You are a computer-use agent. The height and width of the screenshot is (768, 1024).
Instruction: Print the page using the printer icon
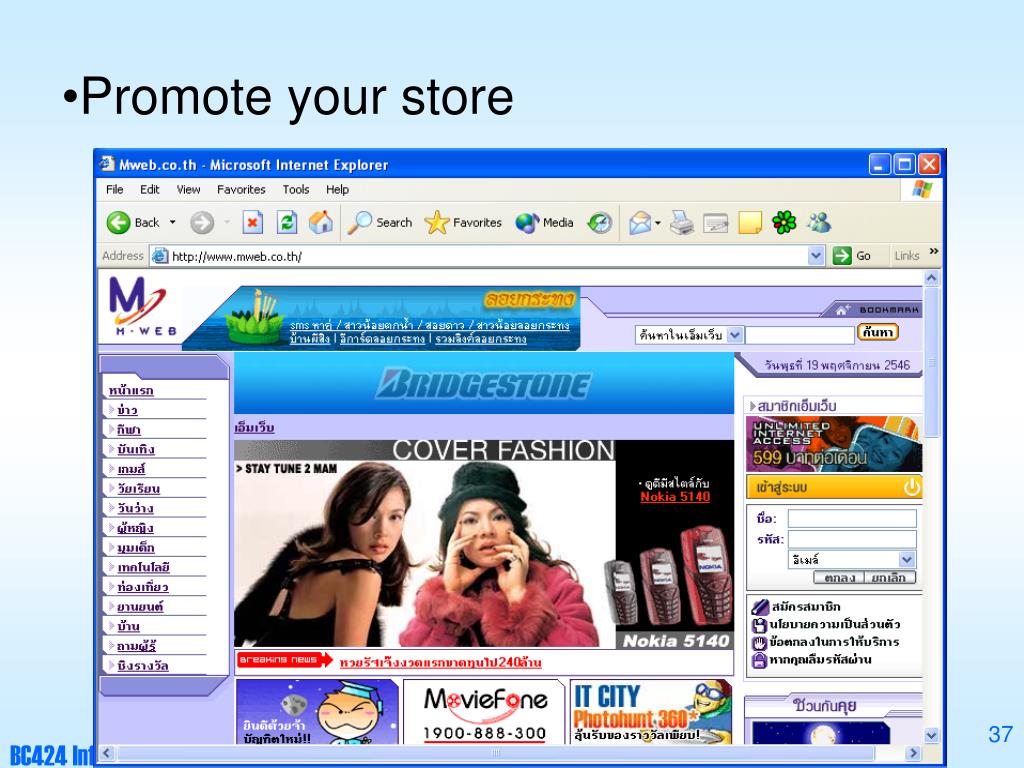coord(682,223)
